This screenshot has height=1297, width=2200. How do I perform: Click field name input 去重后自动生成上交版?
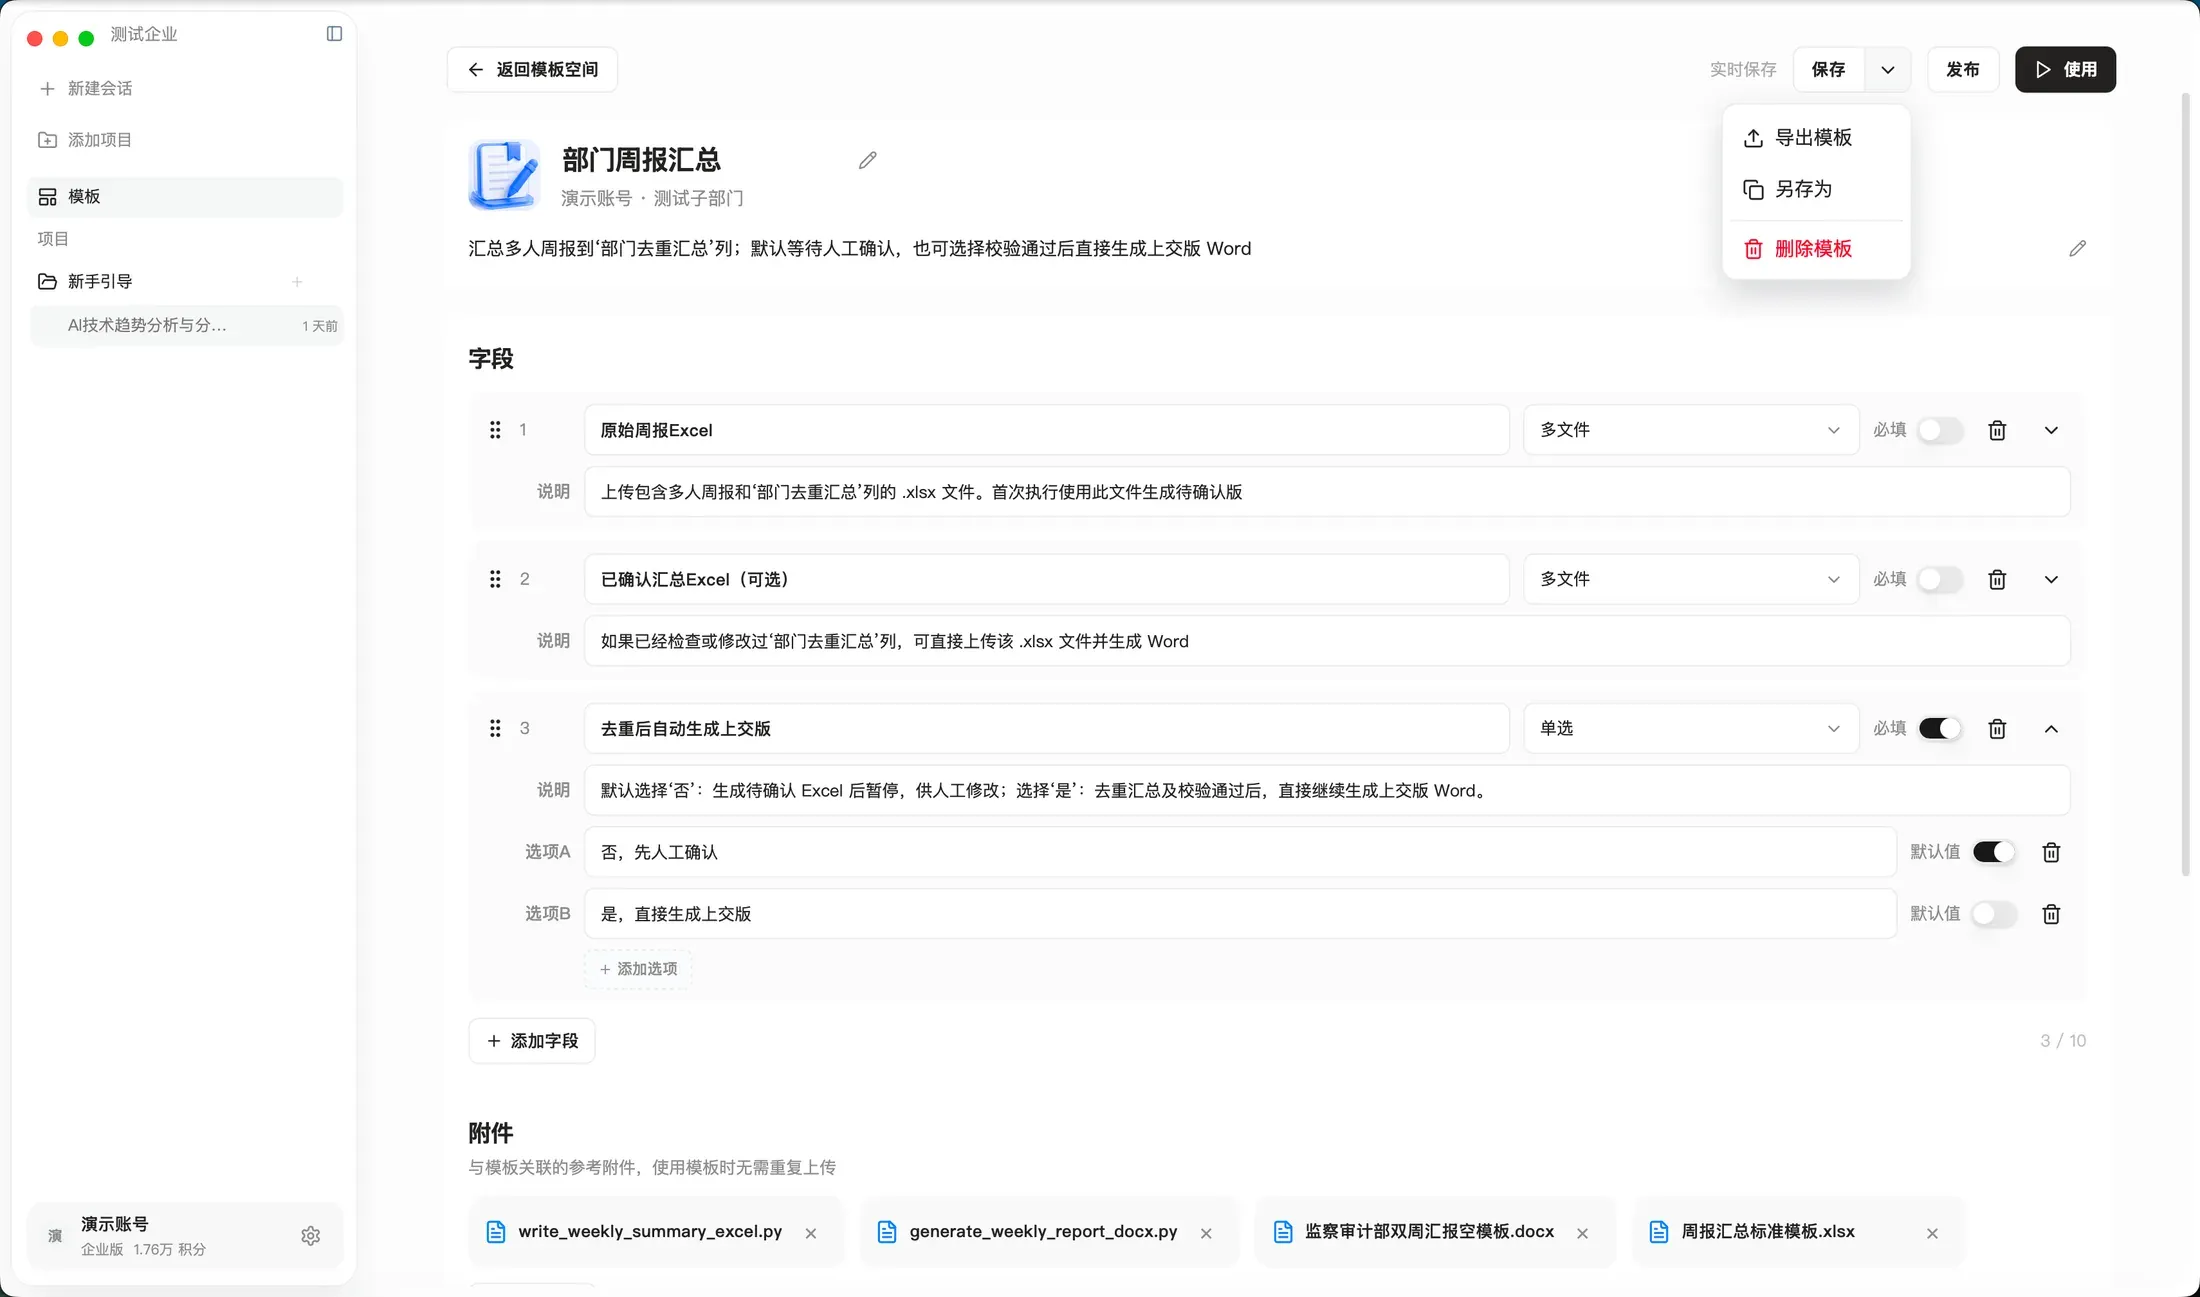pos(1046,728)
